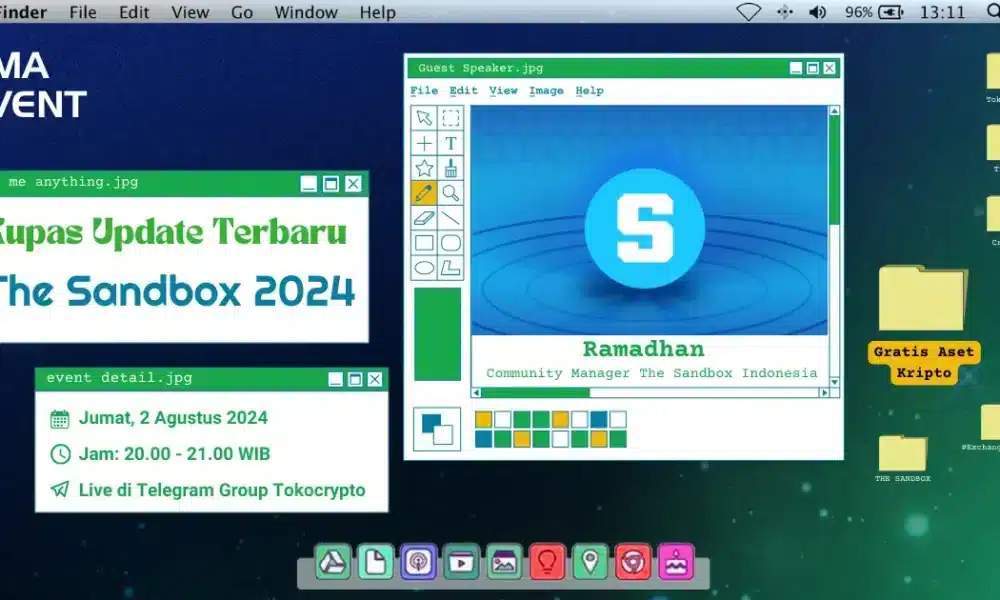Maximize the event detail.jpg window
This screenshot has height=600, width=1000.
355,379
